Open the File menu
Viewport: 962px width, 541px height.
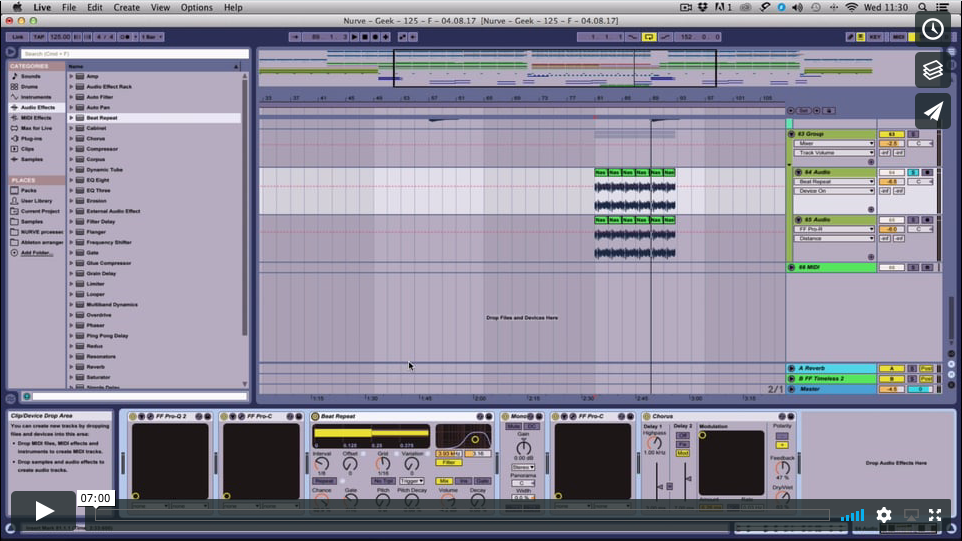click(x=69, y=7)
